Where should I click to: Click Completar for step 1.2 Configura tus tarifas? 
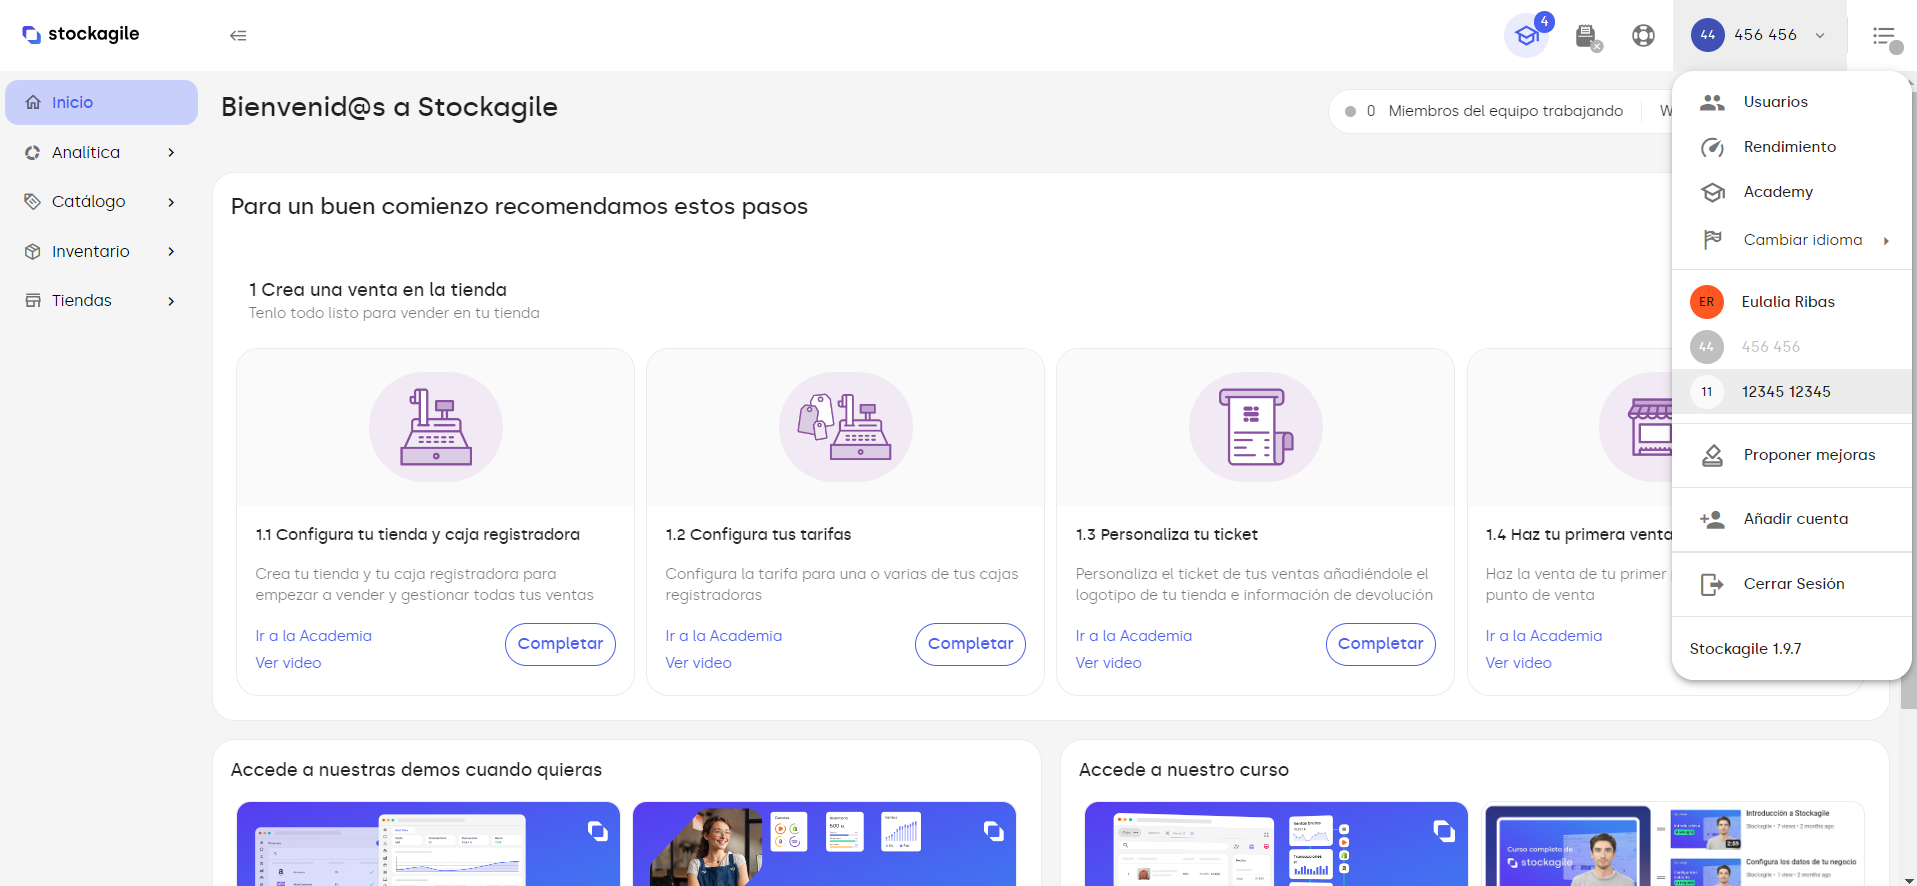(x=970, y=644)
